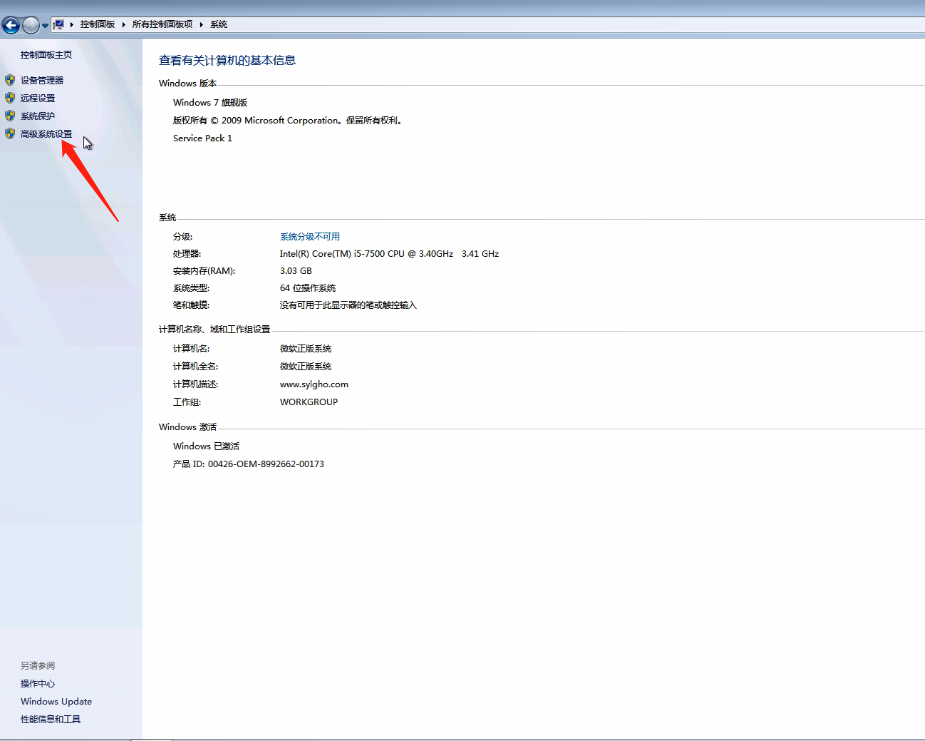The height and width of the screenshot is (741, 925).
Task: Click the 64 位操作系统 system type value
Action: [307, 288]
